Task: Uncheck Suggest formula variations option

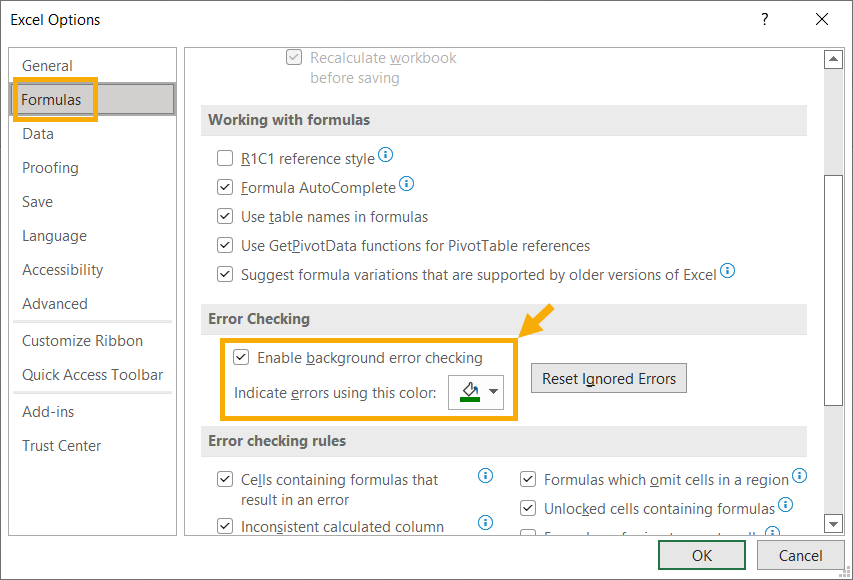Action: (225, 274)
